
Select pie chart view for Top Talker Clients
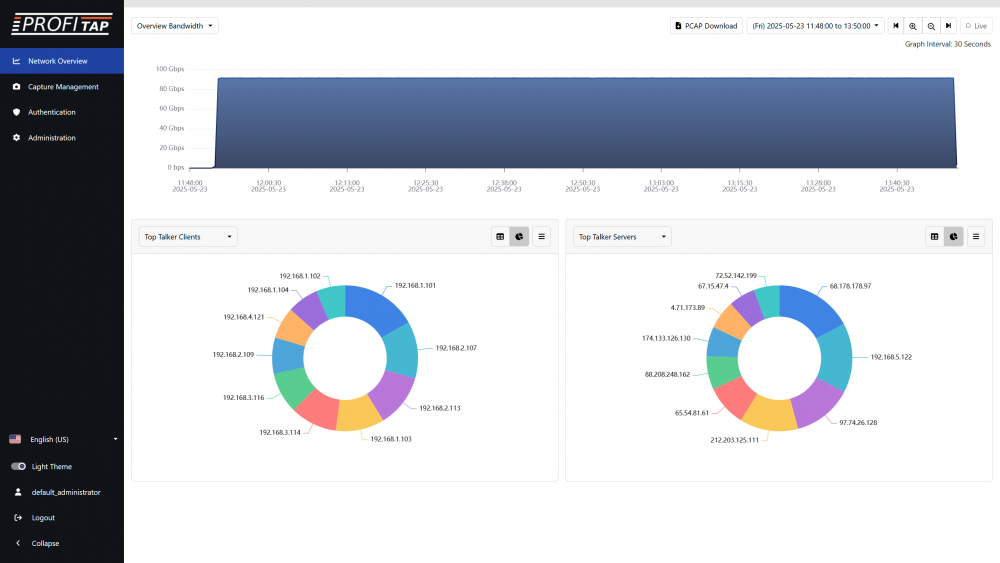pos(519,237)
